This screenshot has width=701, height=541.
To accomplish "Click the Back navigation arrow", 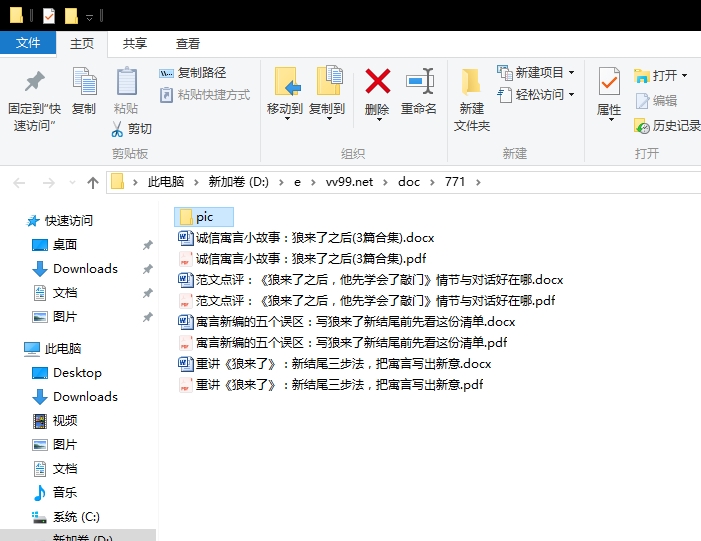I will (x=19, y=183).
